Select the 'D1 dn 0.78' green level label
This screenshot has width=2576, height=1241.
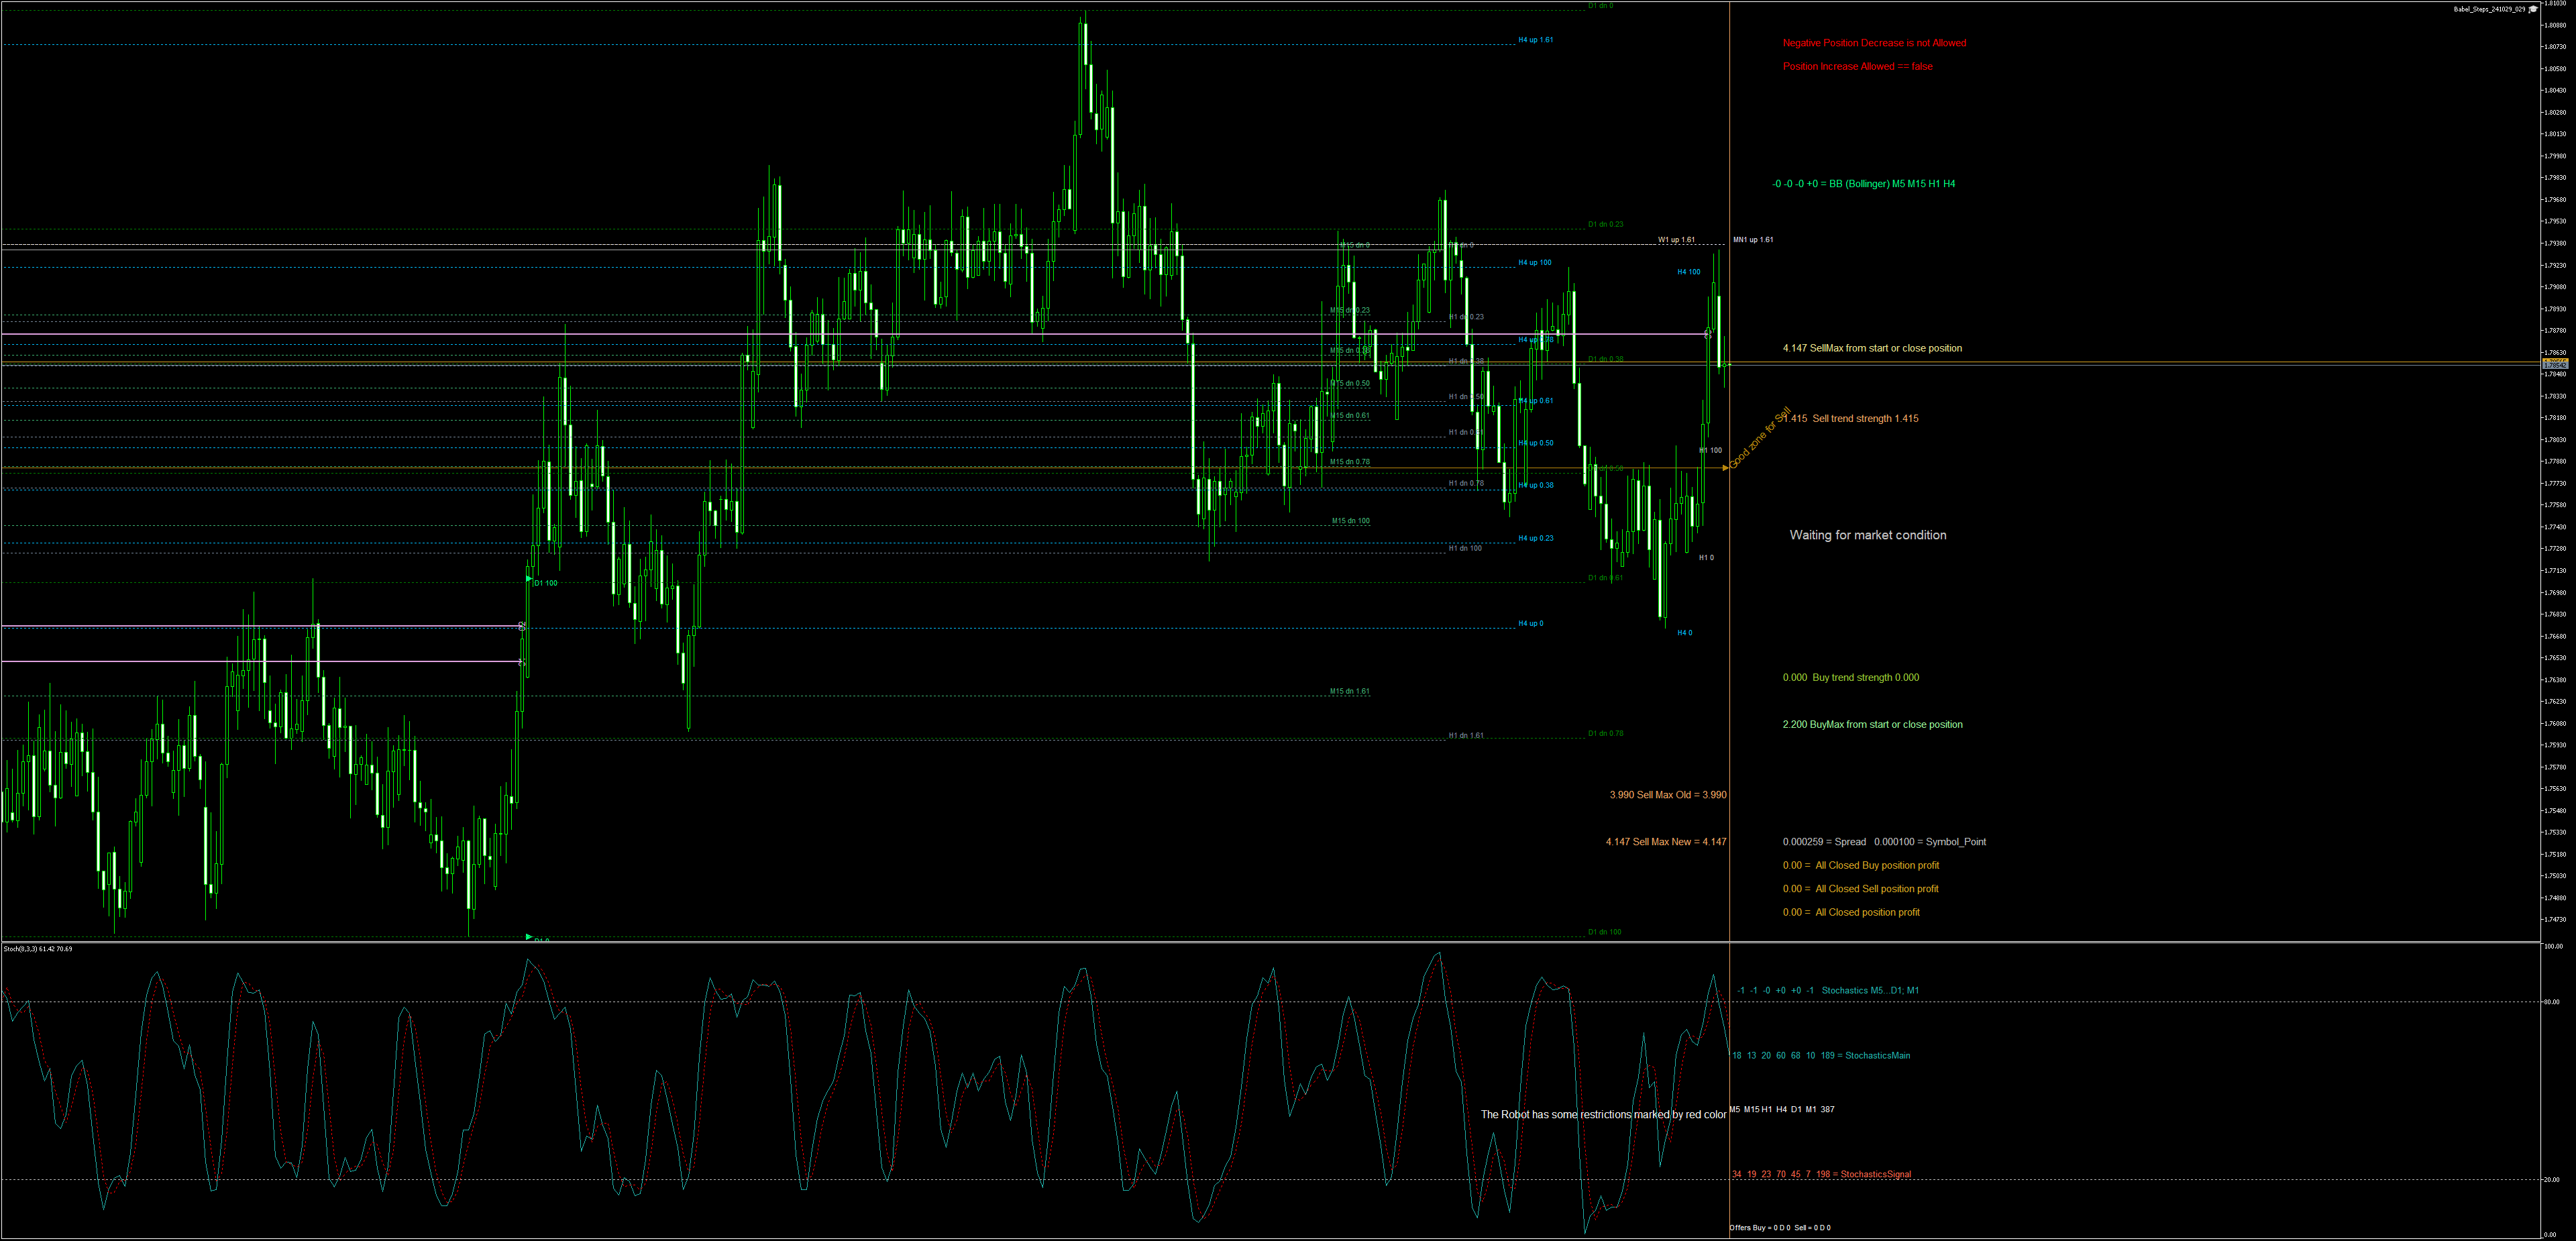(x=1605, y=733)
